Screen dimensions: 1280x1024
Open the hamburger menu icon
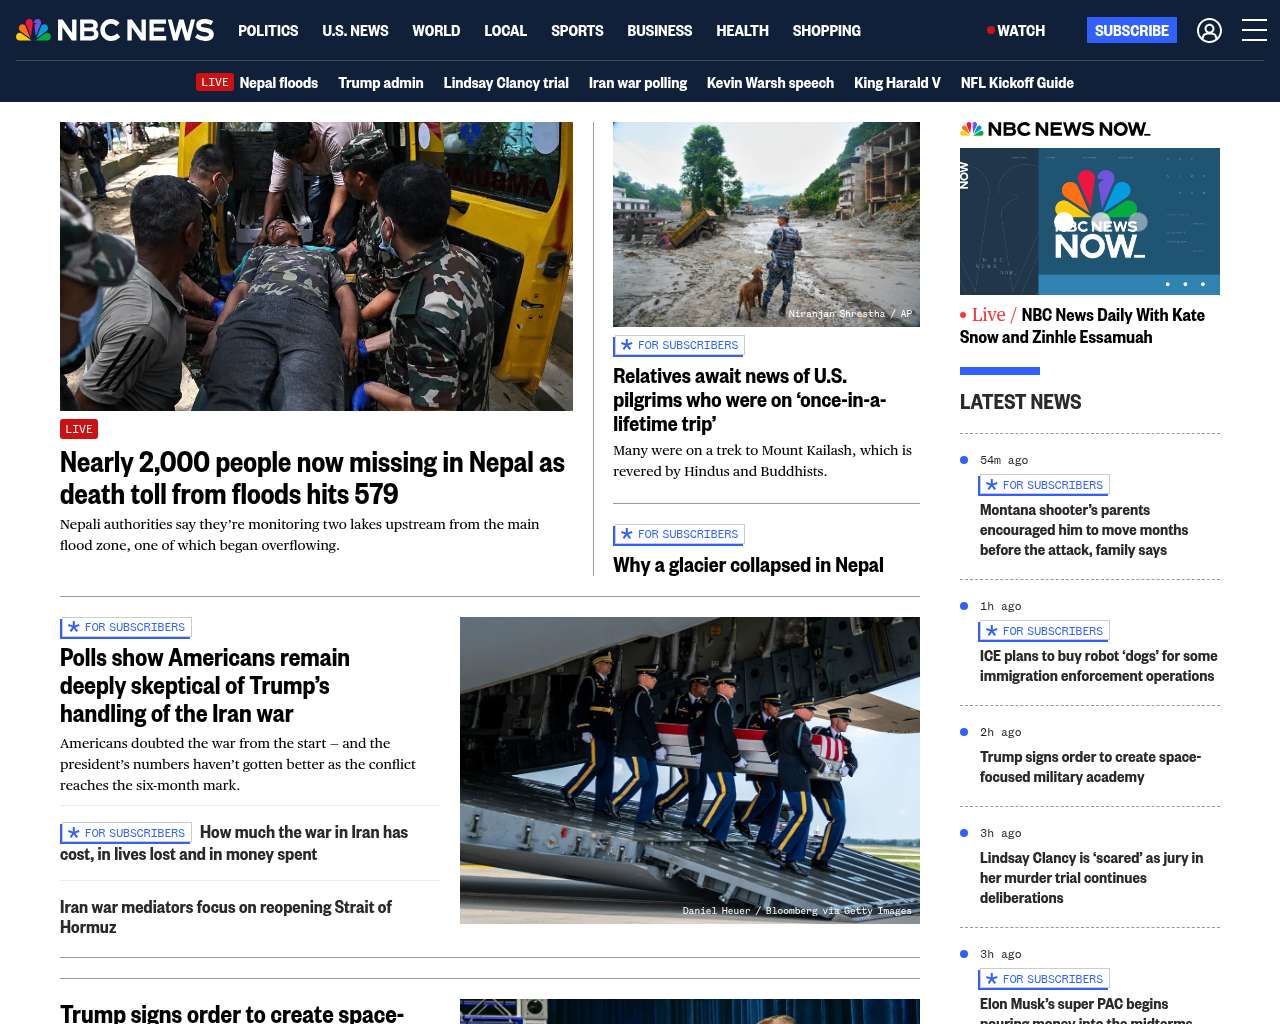[1254, 31]
